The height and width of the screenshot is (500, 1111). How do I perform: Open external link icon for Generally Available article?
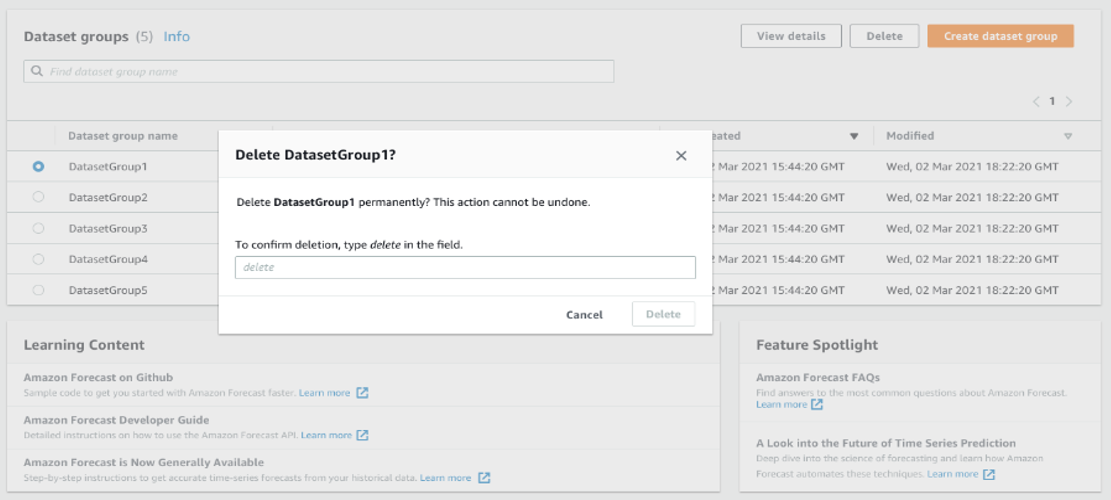484,478
